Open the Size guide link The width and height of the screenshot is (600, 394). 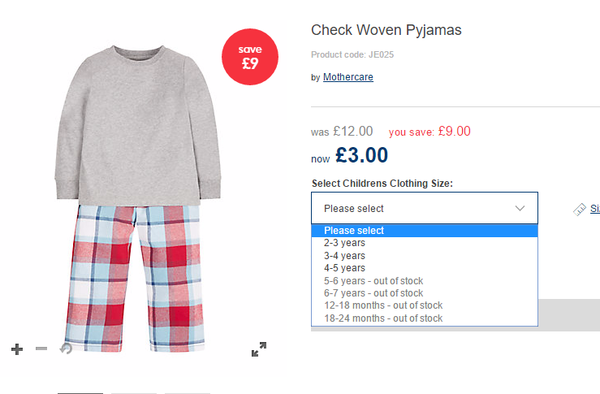coord(595,209)
